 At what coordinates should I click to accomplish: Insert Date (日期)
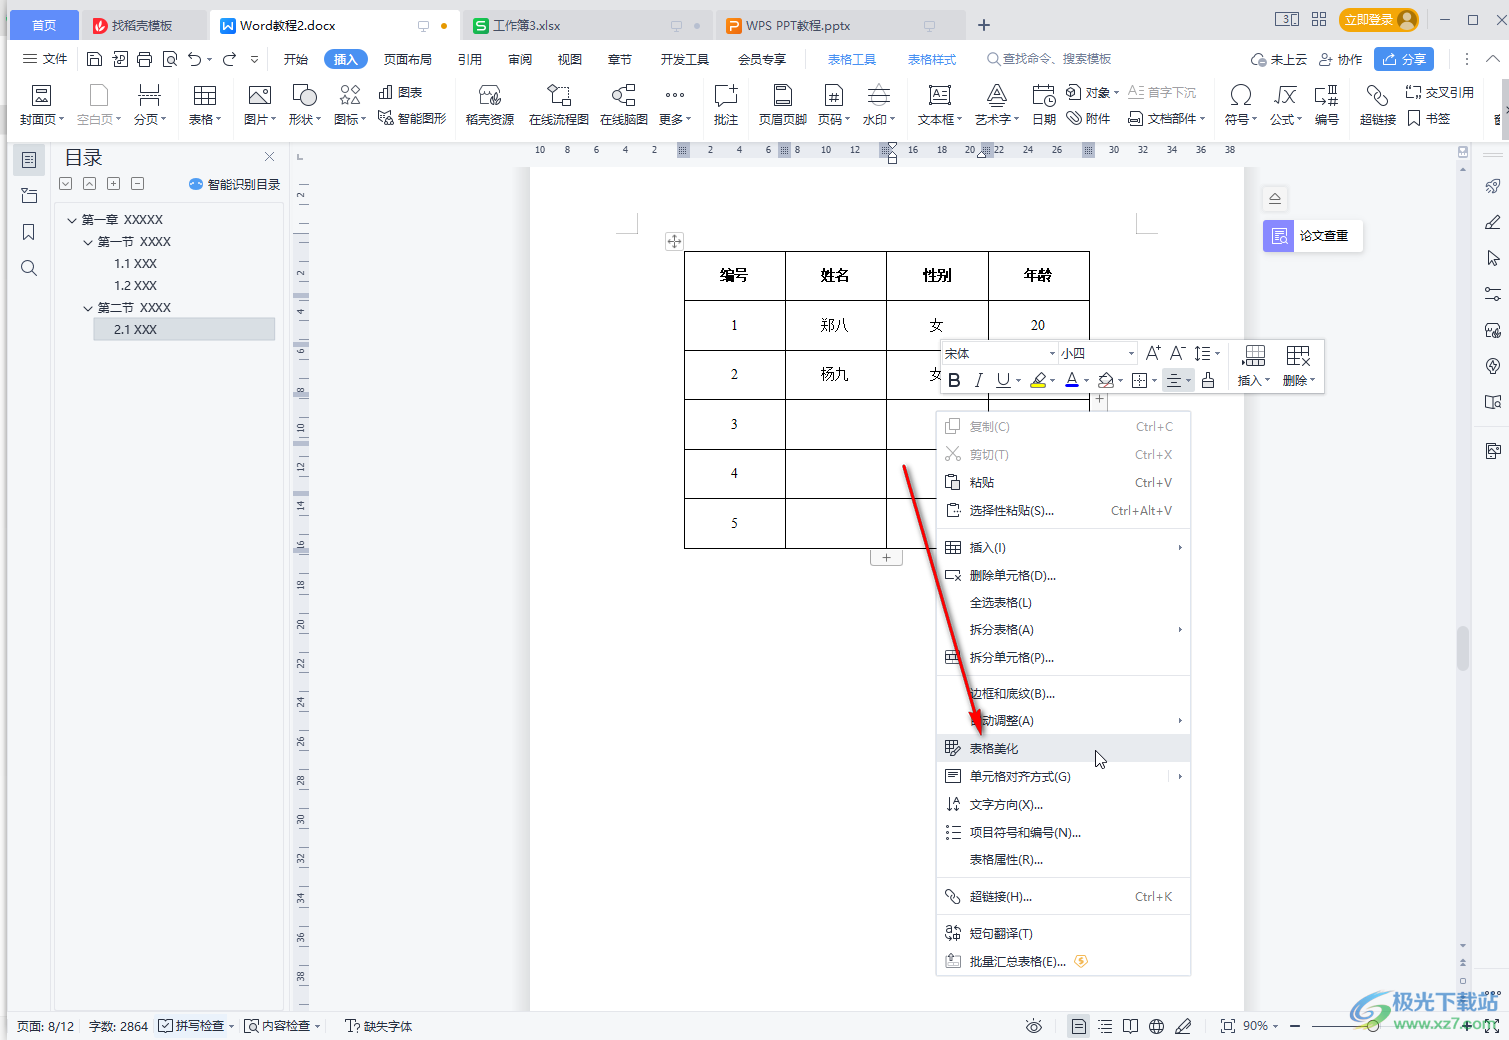[x=1043, y=105]
